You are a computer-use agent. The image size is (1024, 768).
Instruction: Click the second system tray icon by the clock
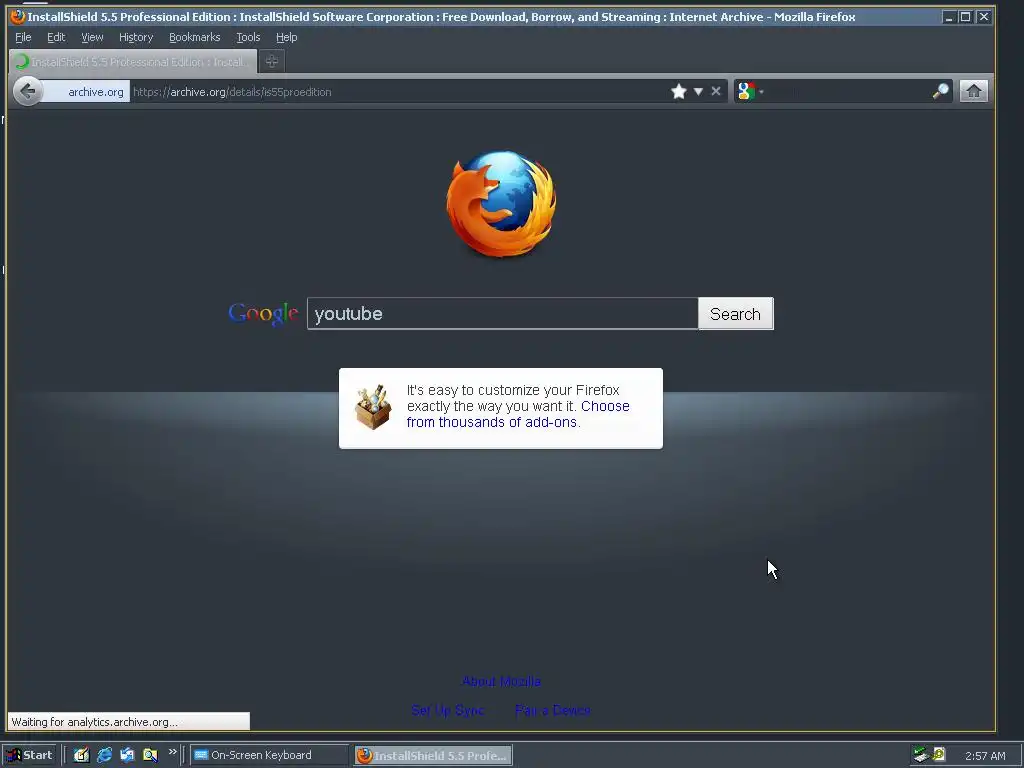pyautogui.click(x=939, y=754)
